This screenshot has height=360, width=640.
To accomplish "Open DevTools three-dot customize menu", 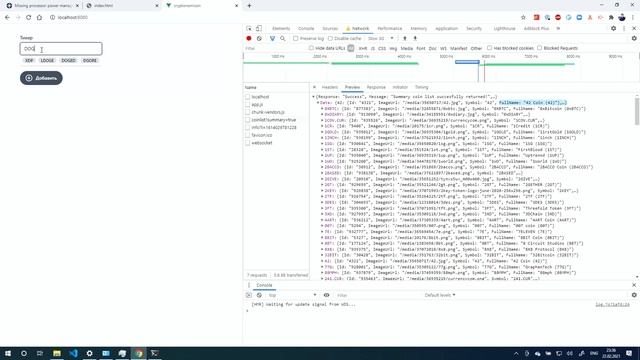I will (624, 29).
